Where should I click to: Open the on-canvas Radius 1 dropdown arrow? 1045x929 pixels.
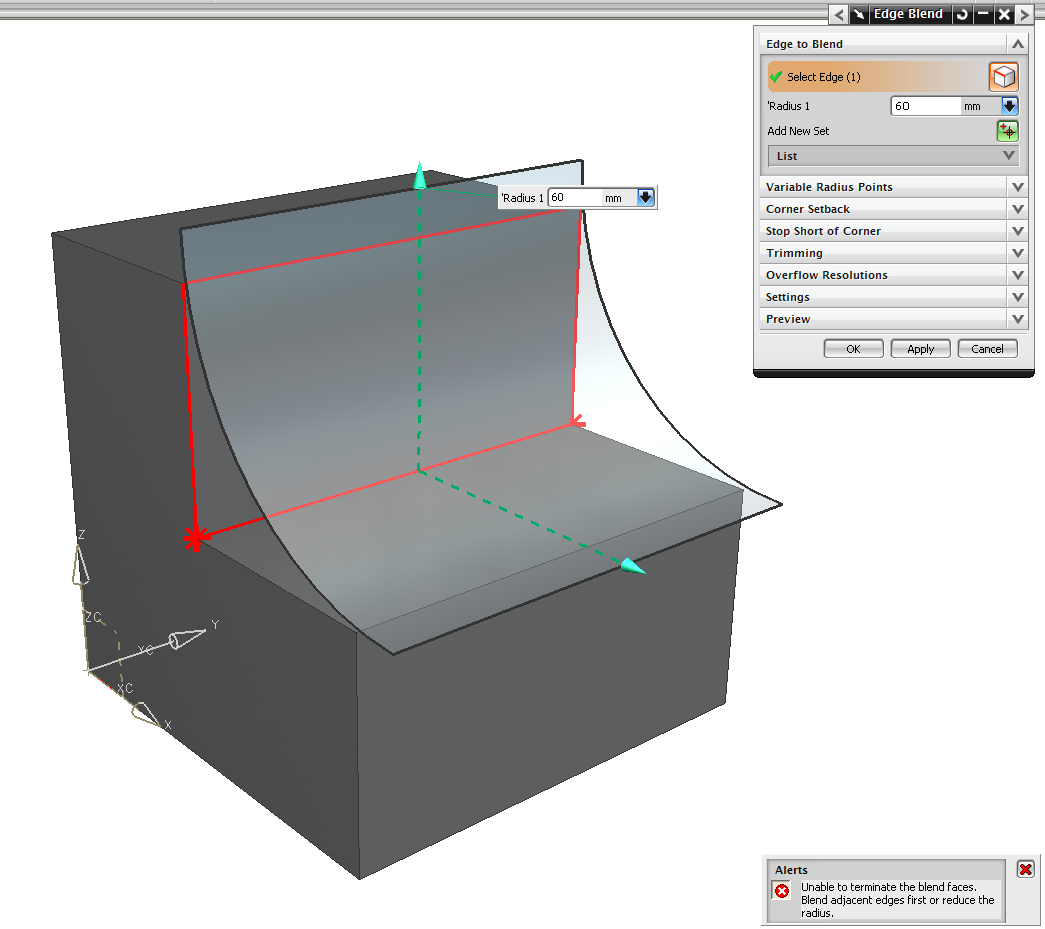646,197
